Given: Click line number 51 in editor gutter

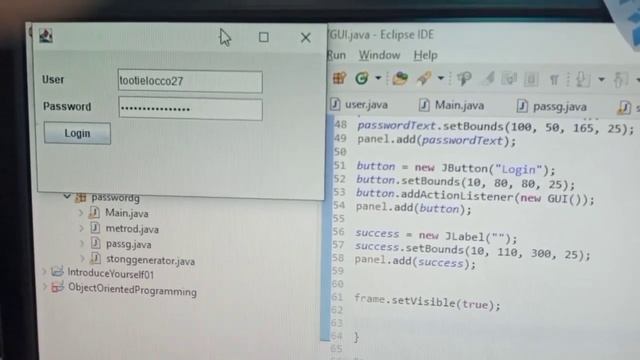Looking at the screenshot, I should pyautogui.click(x=340, y=165).
